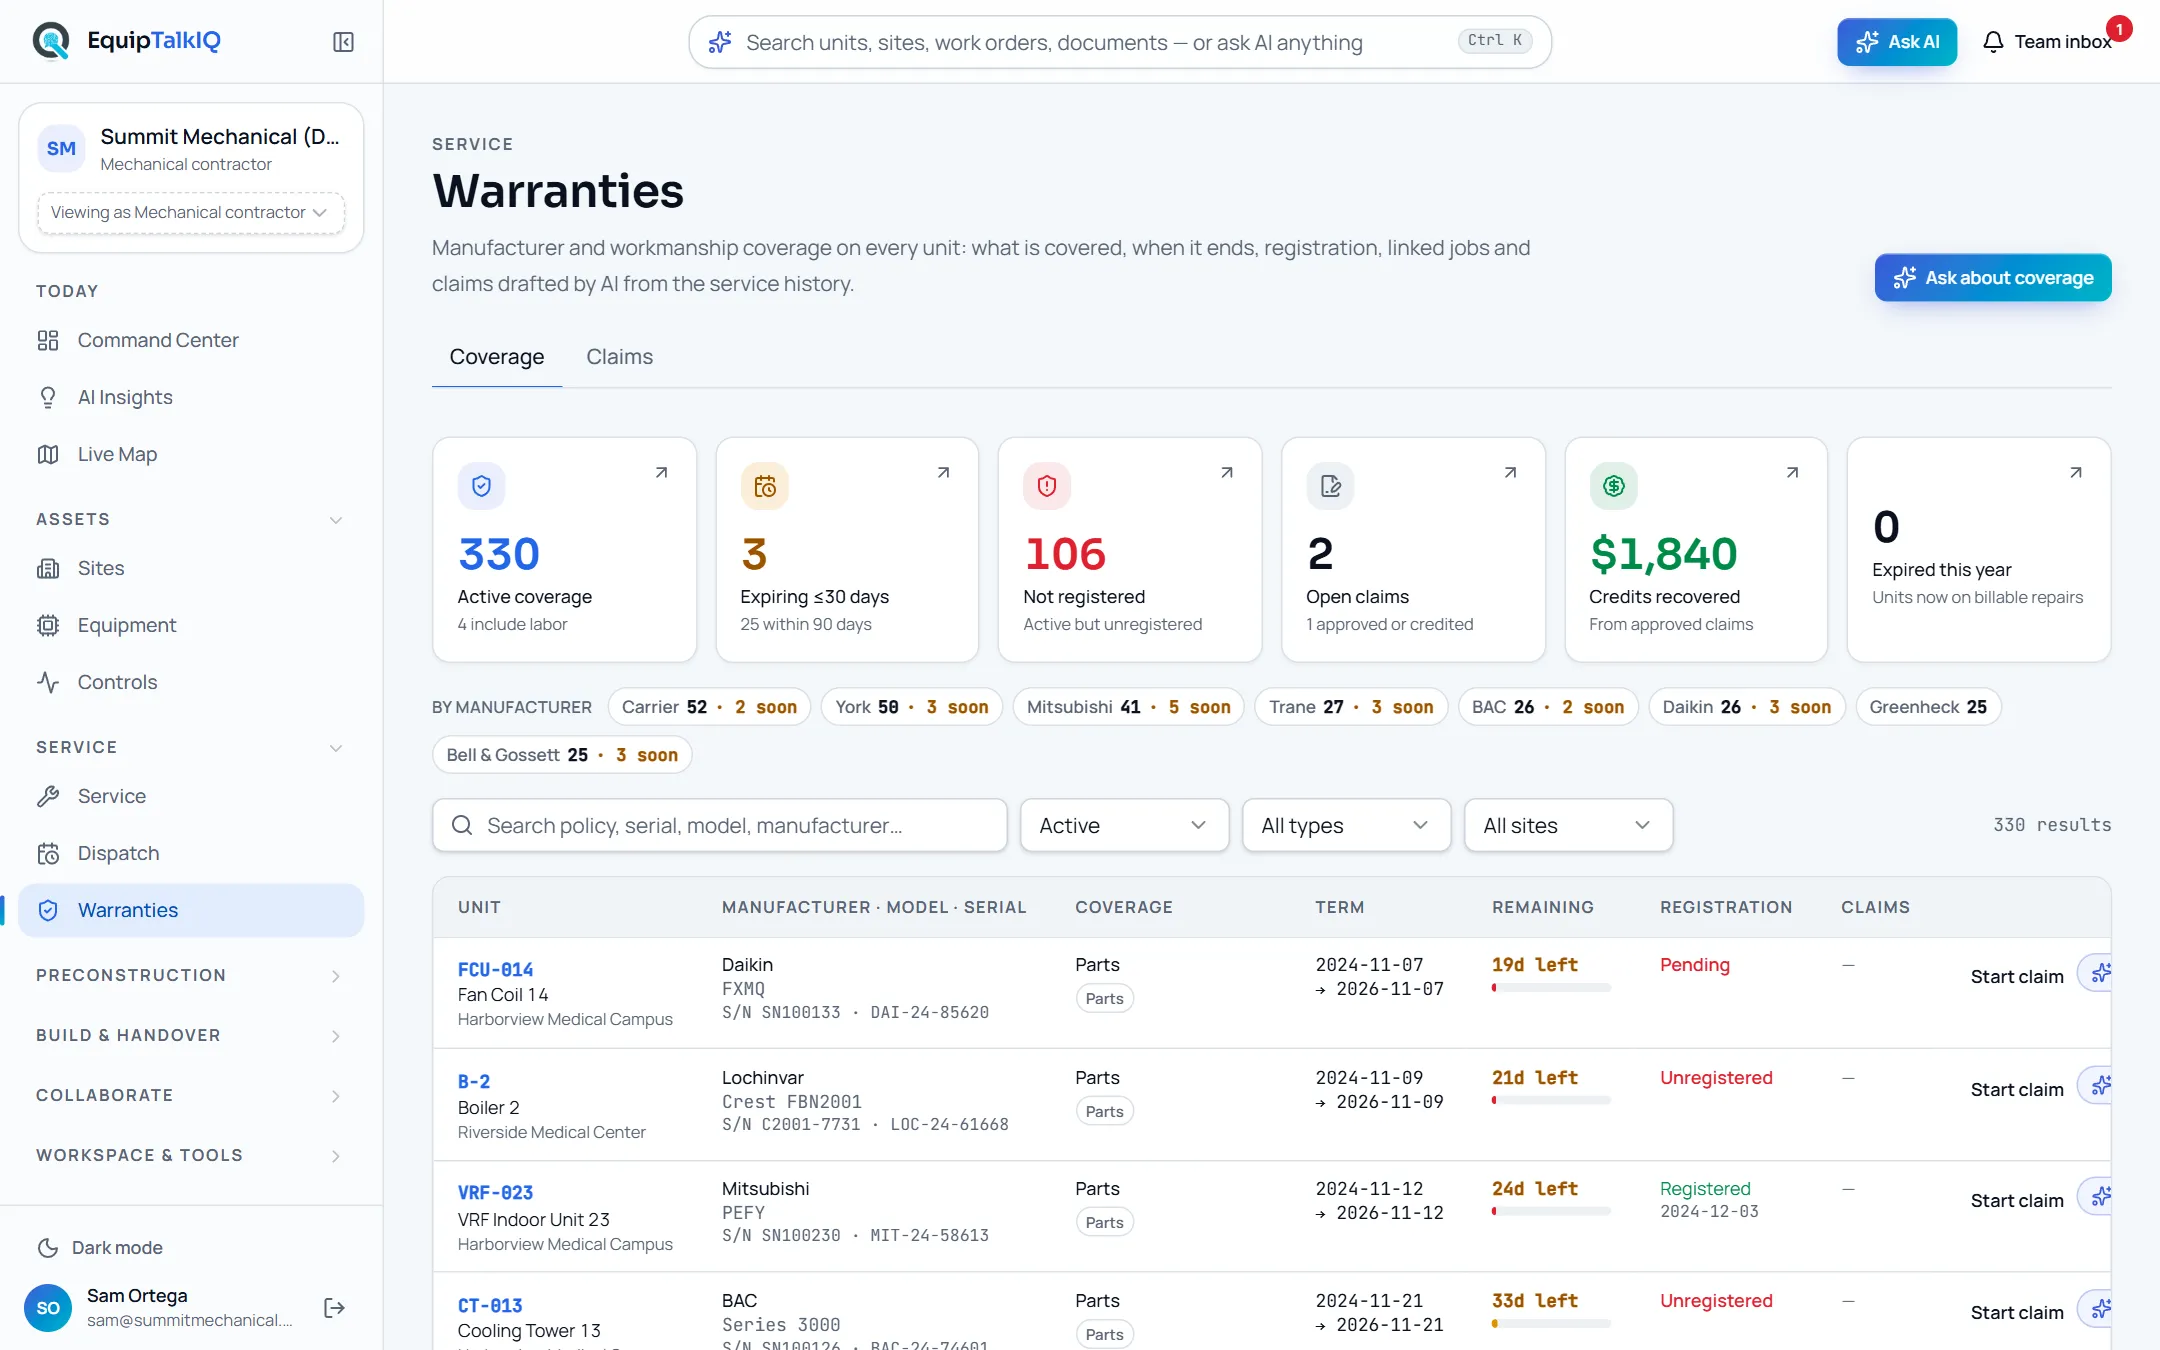2160x1350 pixels.
Task: Open the All types filter dropdown
Action: [1346, 825]
